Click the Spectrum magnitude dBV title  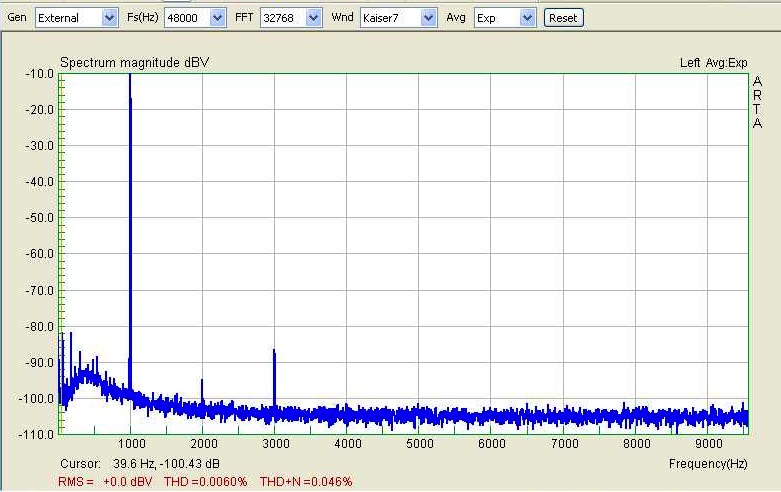coord(134,63)
